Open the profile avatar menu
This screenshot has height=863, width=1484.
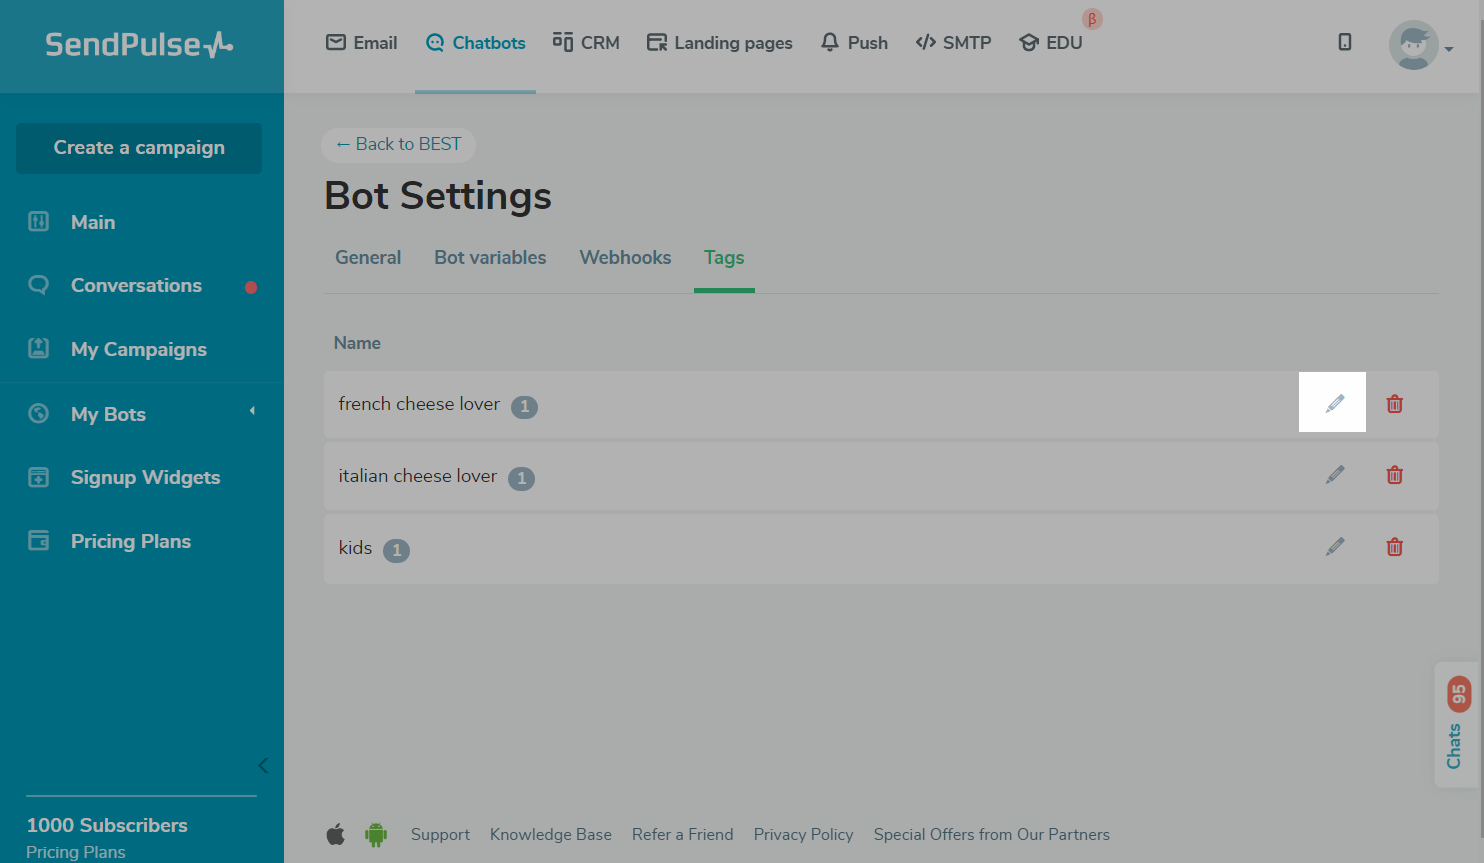(1414, 45)
